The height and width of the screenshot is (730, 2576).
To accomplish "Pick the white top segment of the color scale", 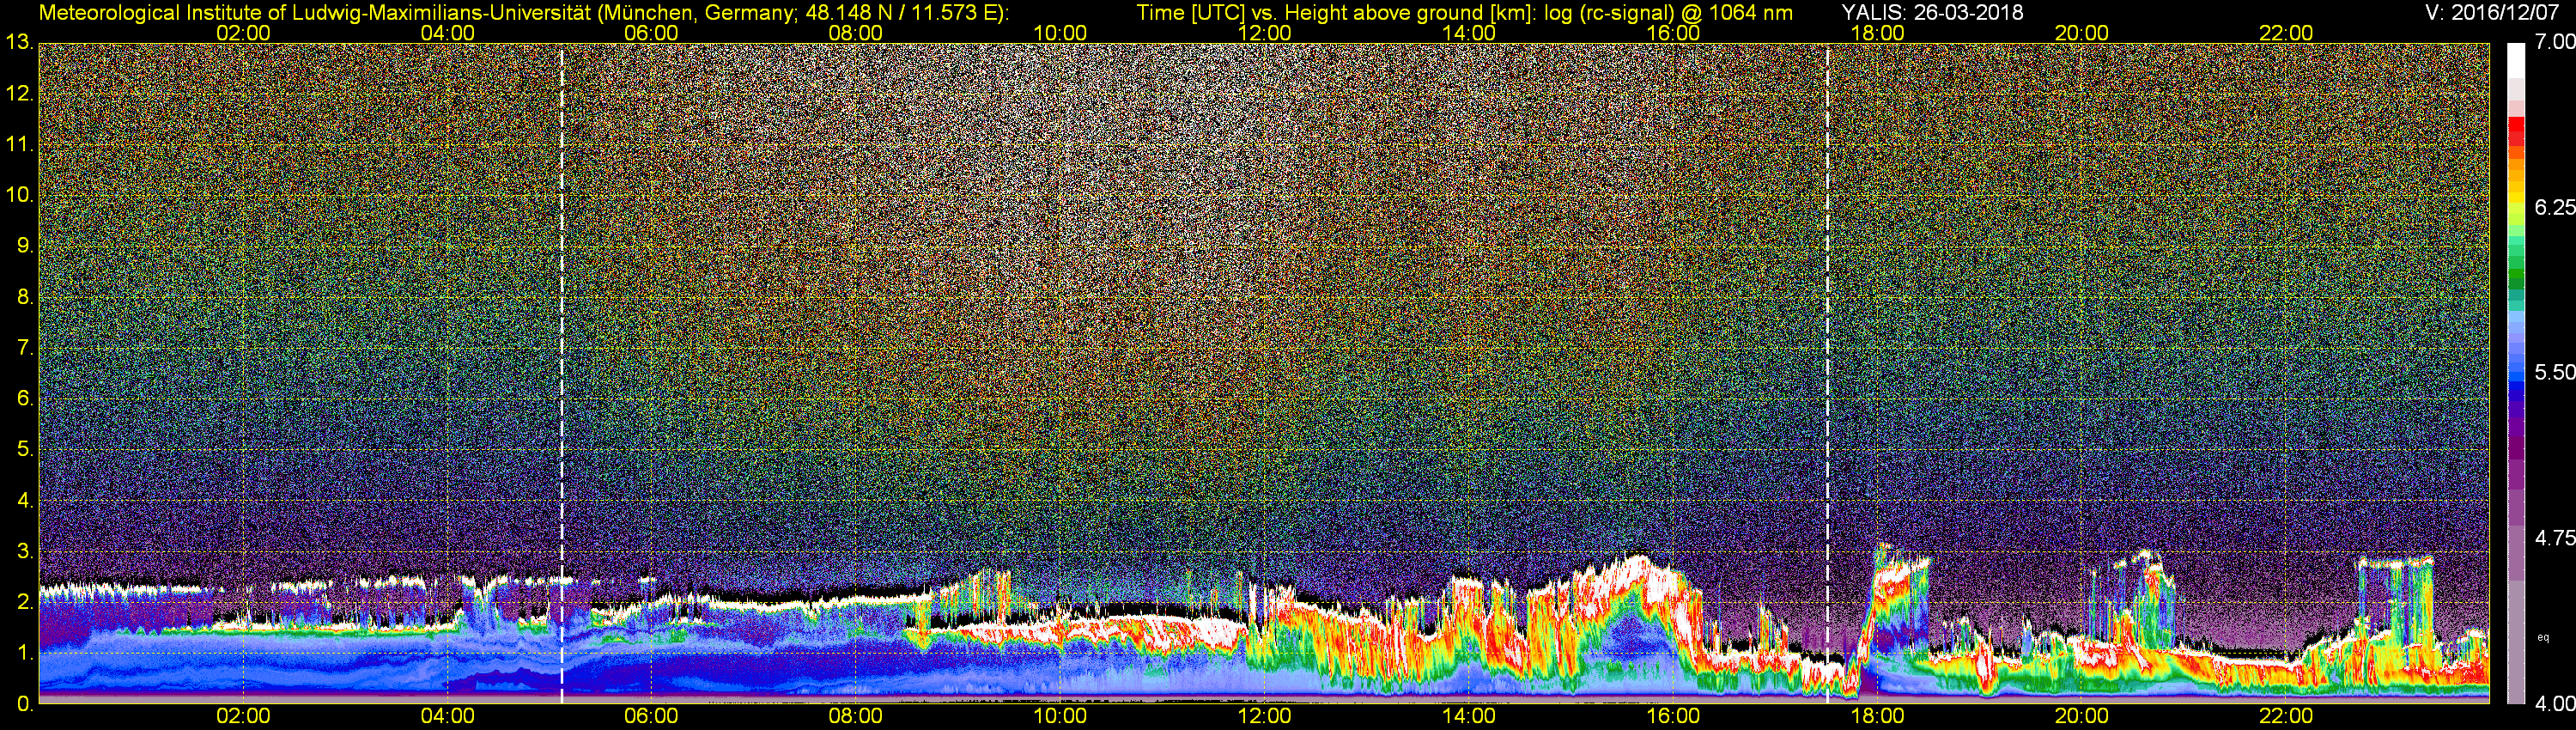I will 2515,60.
